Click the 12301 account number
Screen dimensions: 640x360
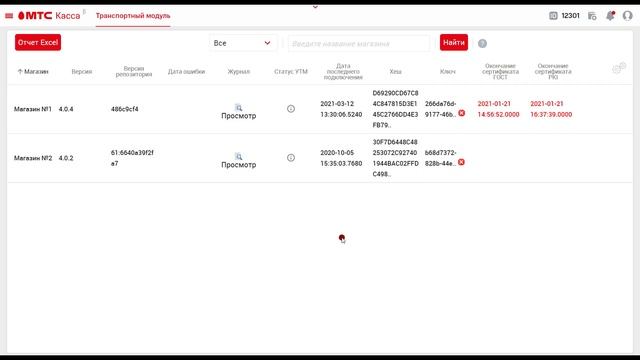coord(570,16)
